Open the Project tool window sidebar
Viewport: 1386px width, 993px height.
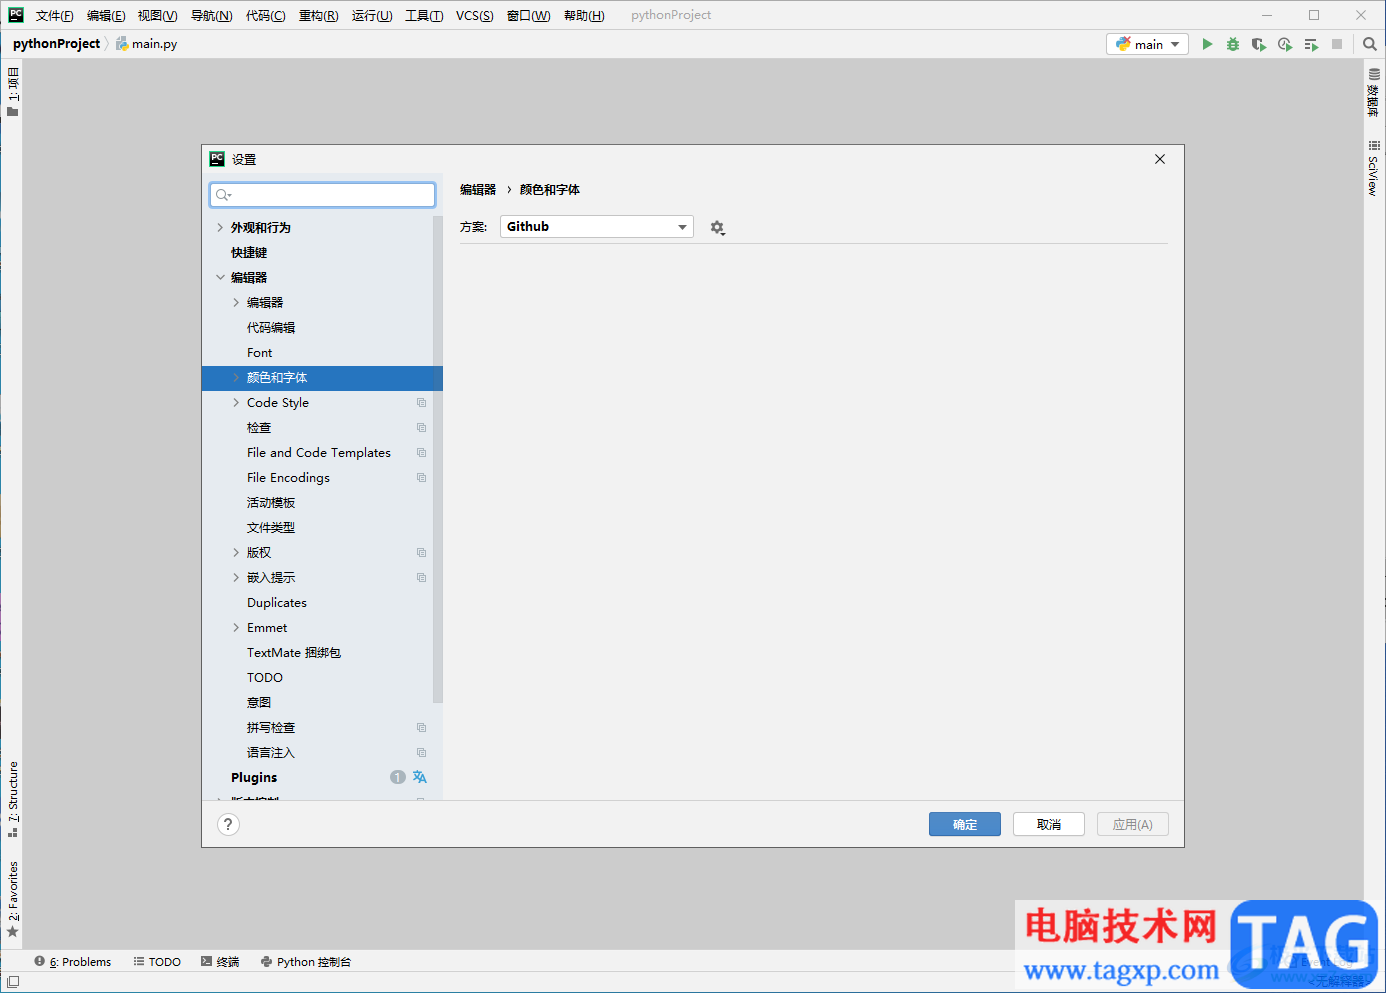(x=13, y=92)
